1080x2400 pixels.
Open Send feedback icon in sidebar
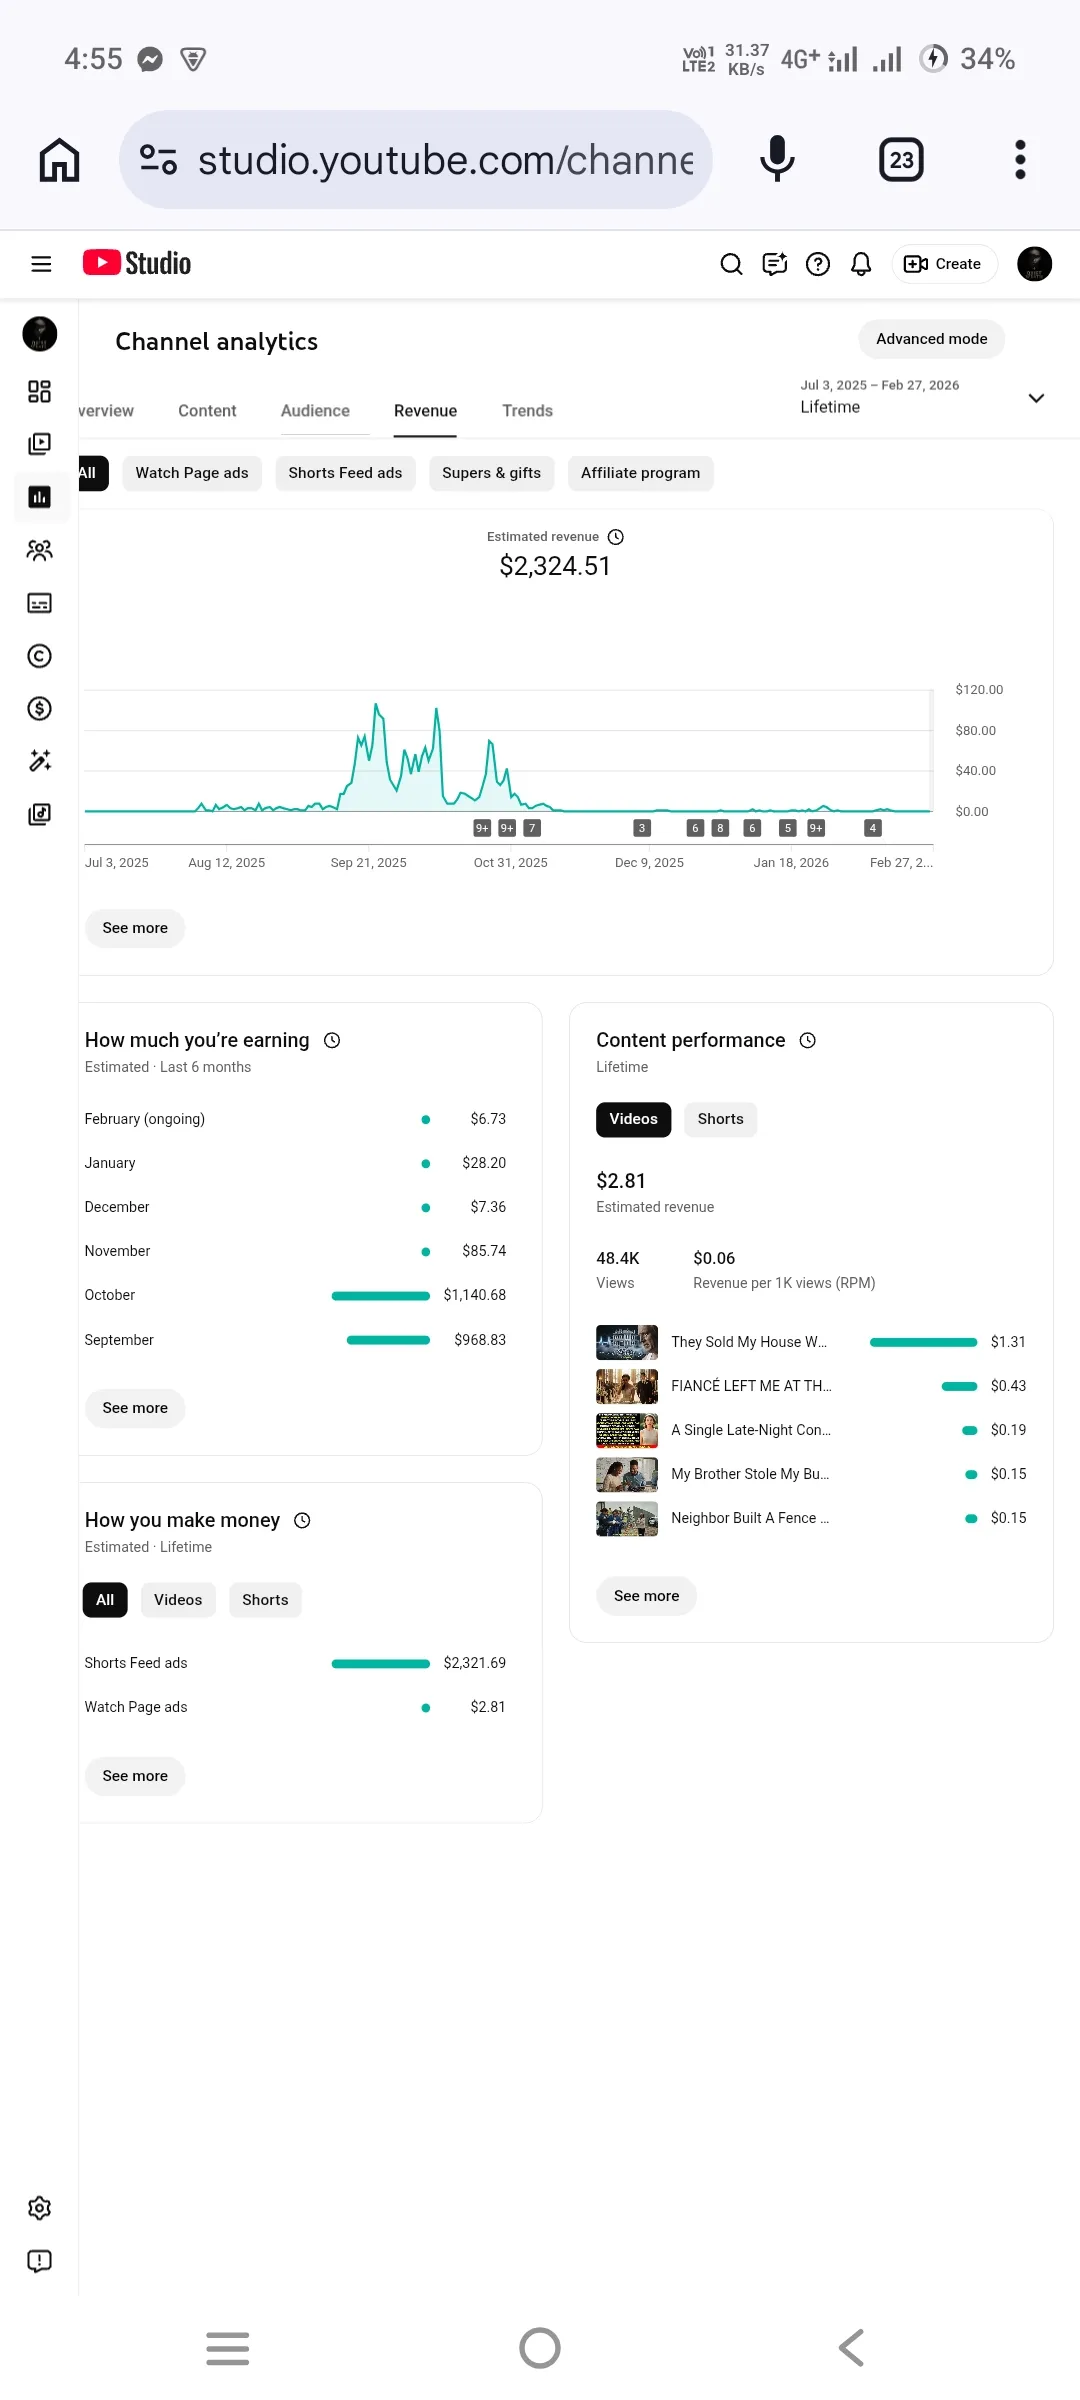point(40,2261)
